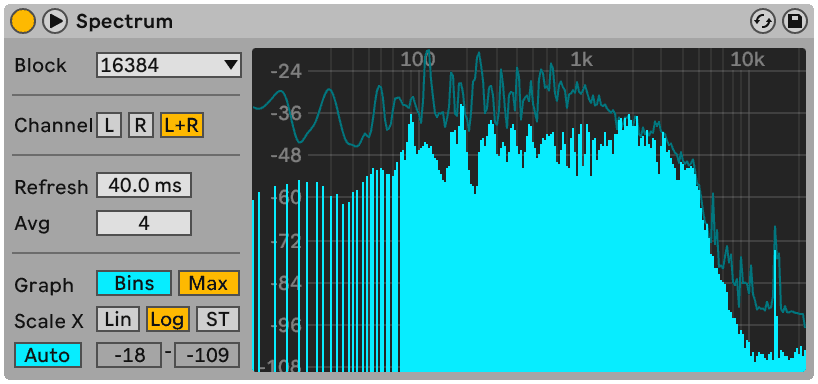
Task: Click the Graph label
Action: (44, 286)
